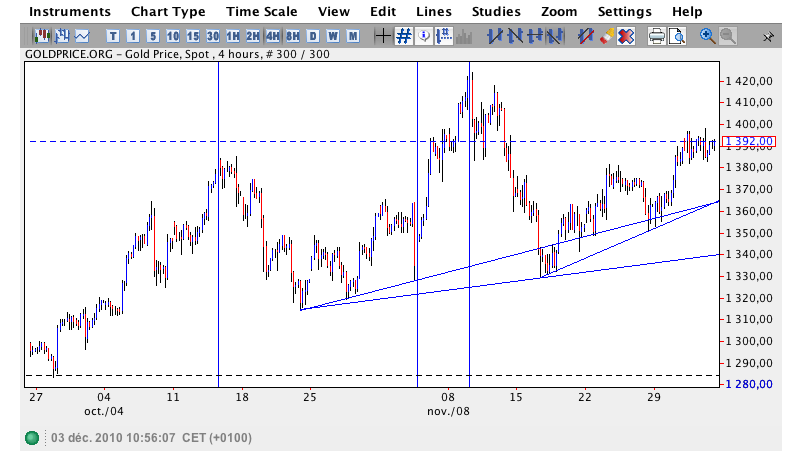The width and height of the screenshot is (791, 458).
Task: Toggle the grid display icon
Action: tap(404, 36)
